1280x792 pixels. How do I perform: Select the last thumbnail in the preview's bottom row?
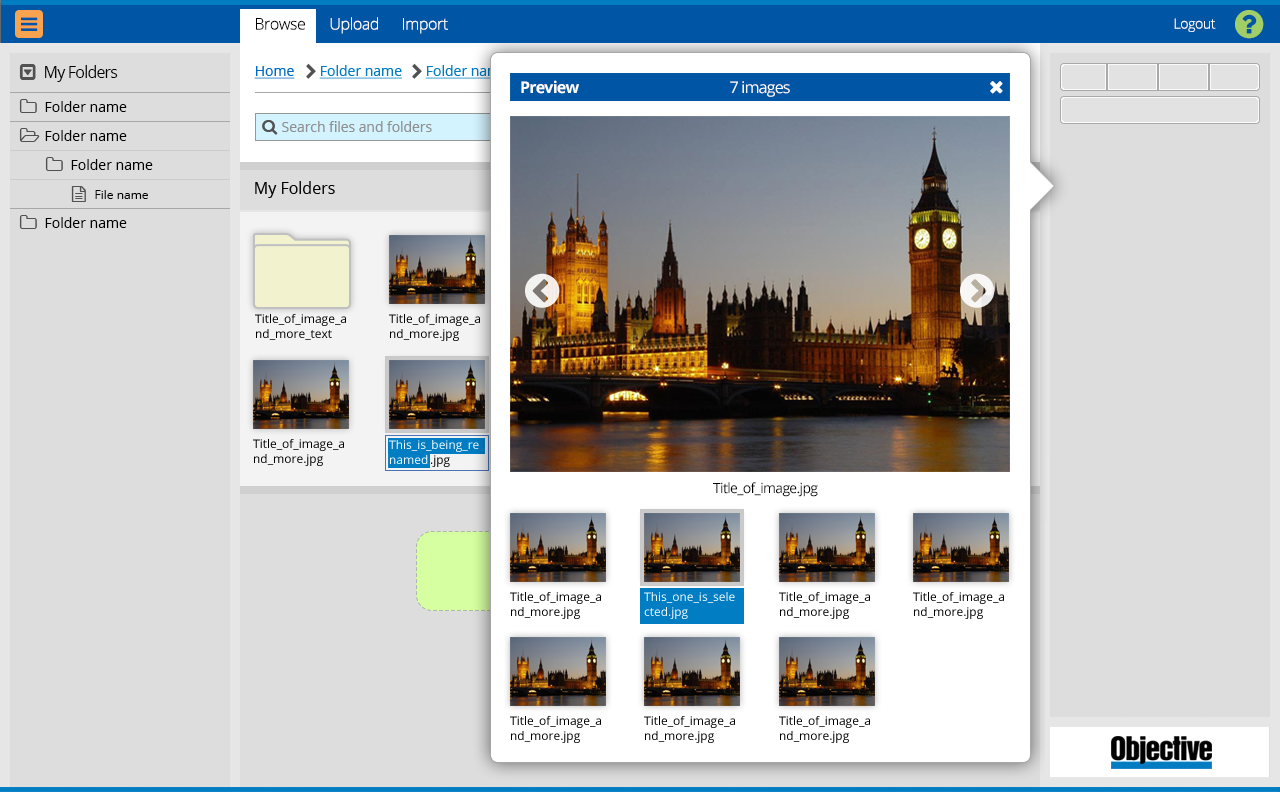(827, 671)
